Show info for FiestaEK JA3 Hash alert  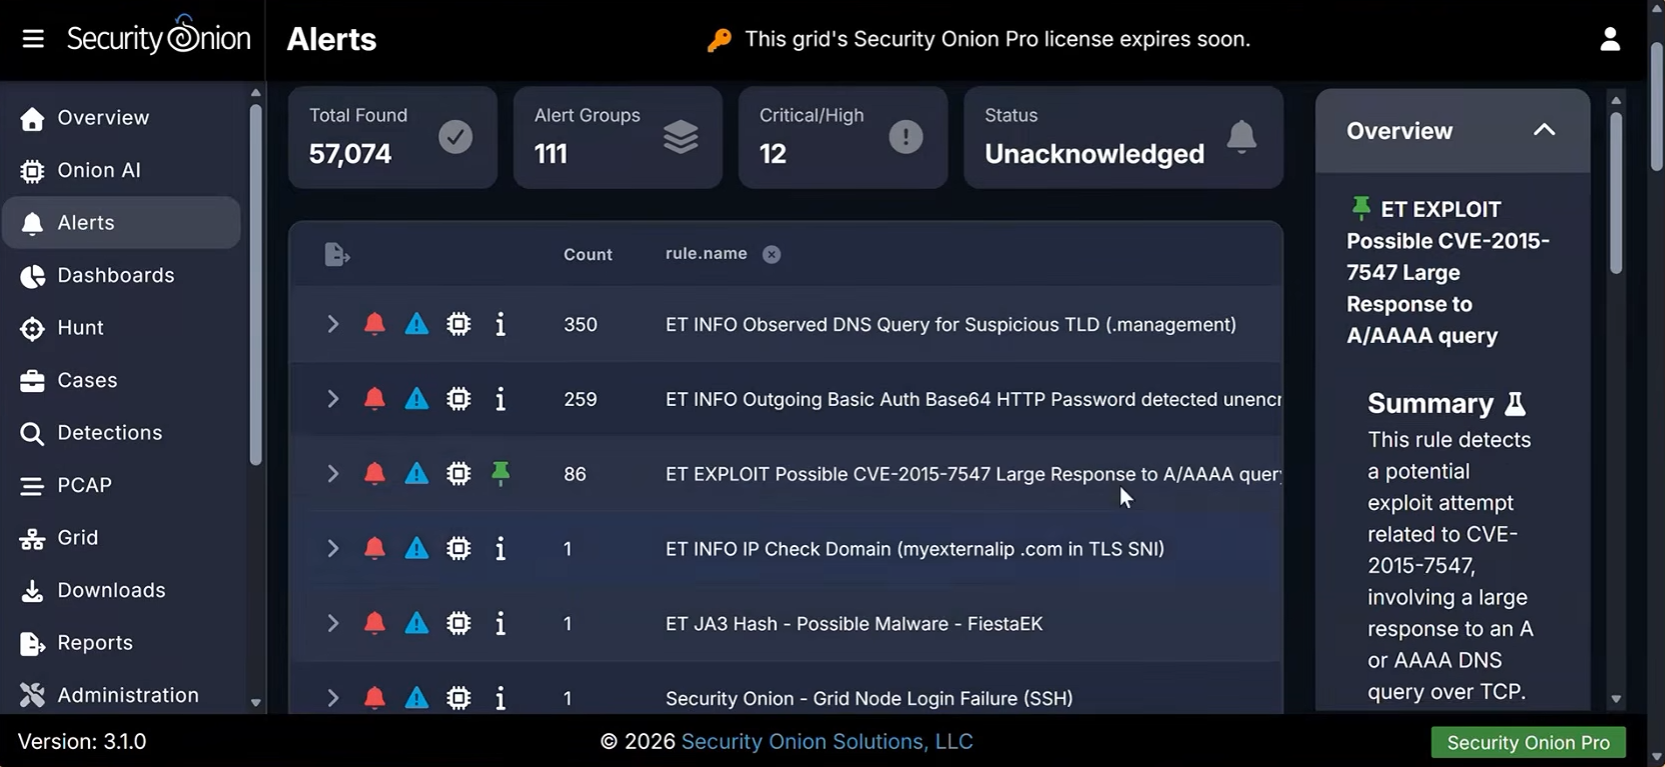click(500, 623)
